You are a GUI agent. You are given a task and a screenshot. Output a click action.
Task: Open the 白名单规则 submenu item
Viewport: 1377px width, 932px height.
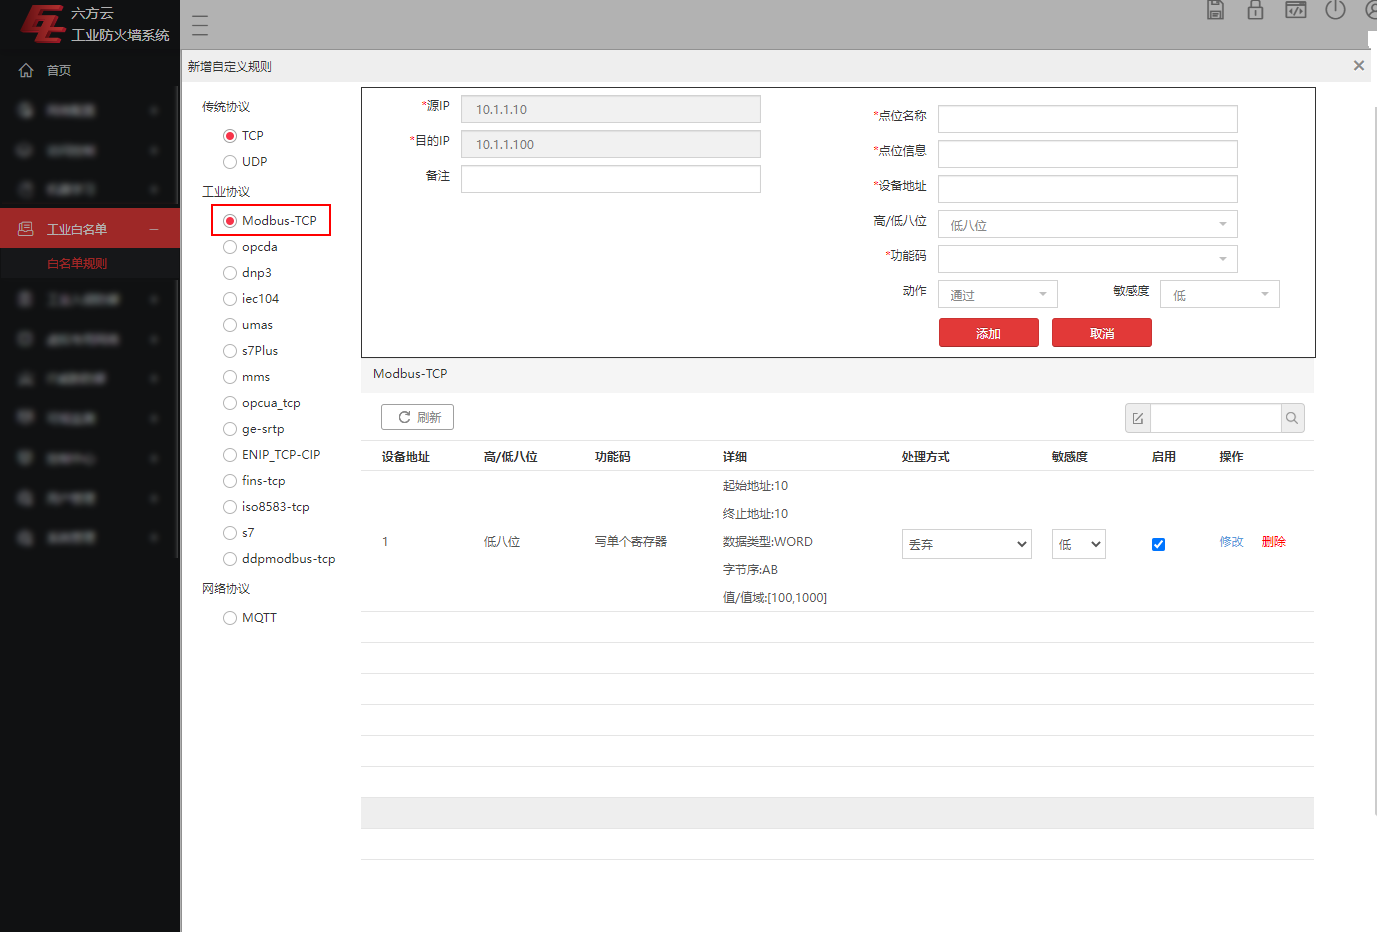tap(77, 264)
